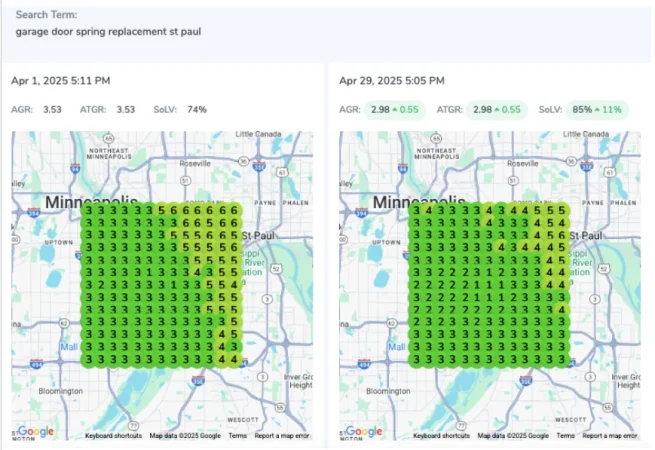The height and width of the screenshot is (450, 655).
Task: Click the 'Little Canada' label on the Apr 29 map
Action: coord(586,134)
